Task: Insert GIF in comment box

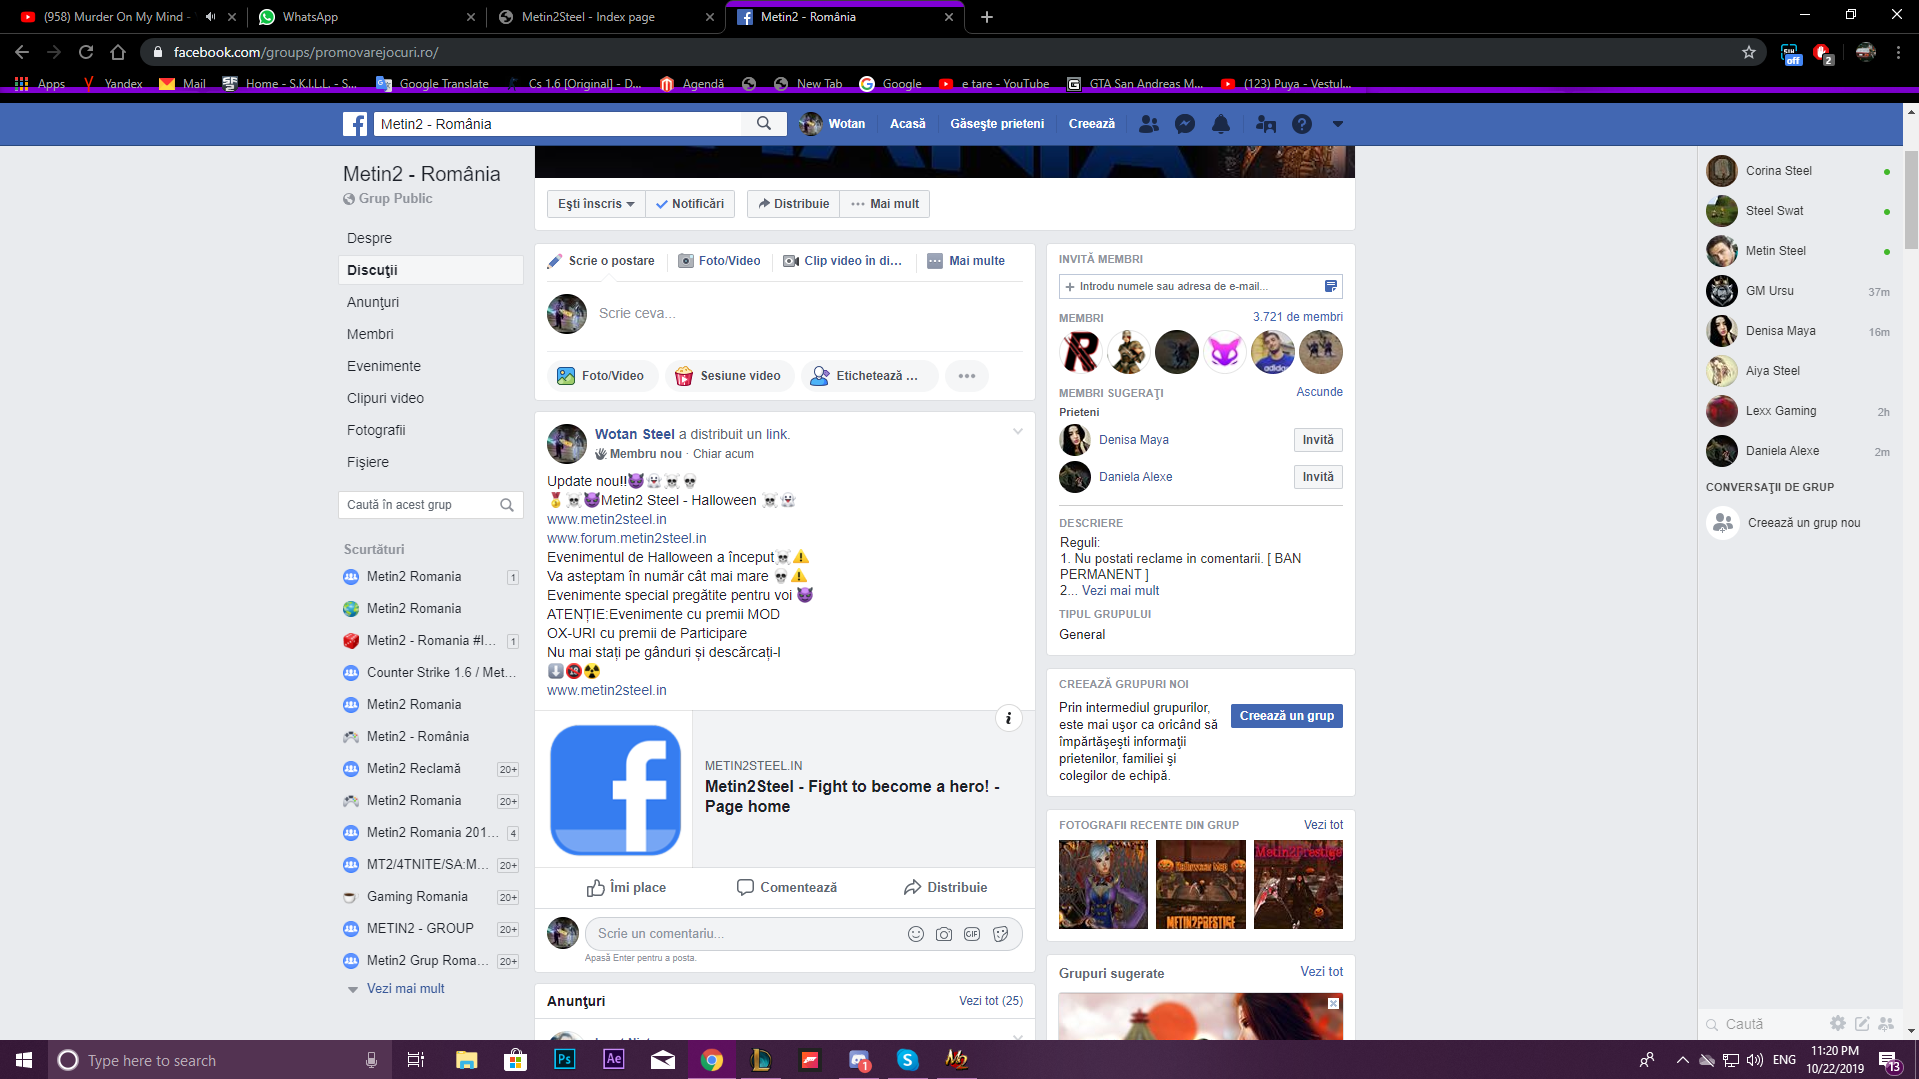Action: [972, 934]
